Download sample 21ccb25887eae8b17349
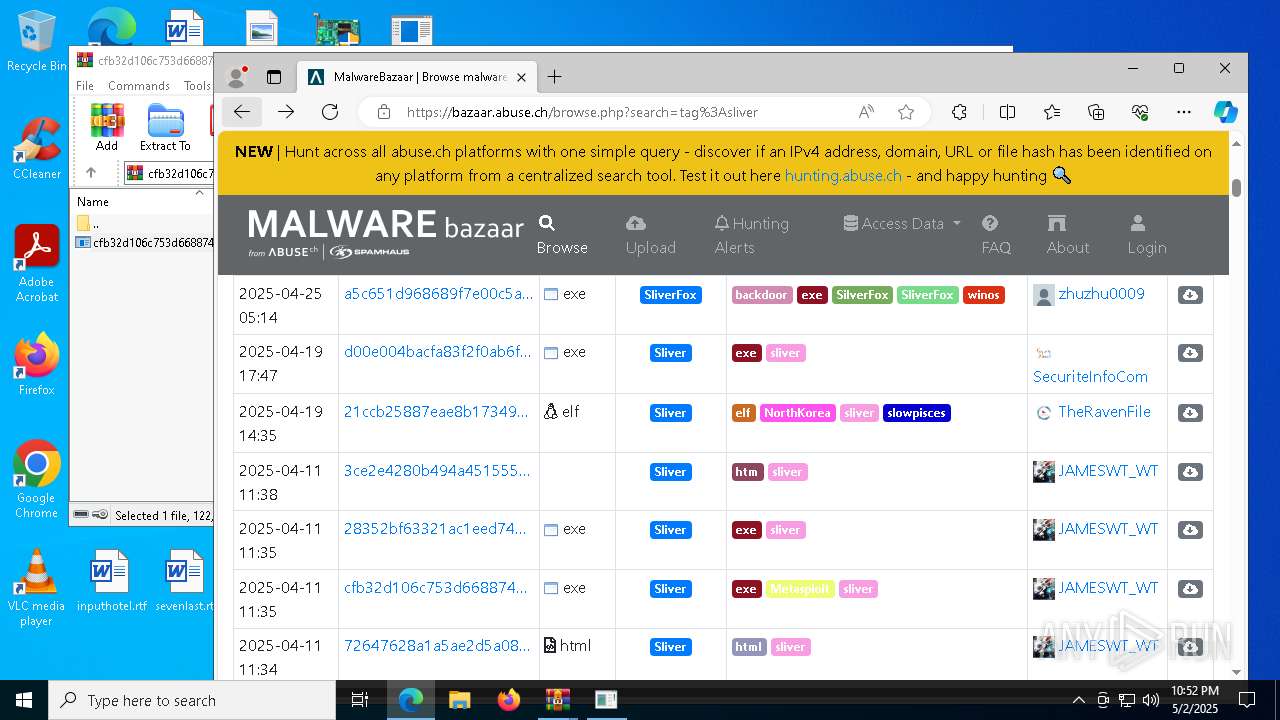This screenshot has width=1280, height=720. point(1190,412)
